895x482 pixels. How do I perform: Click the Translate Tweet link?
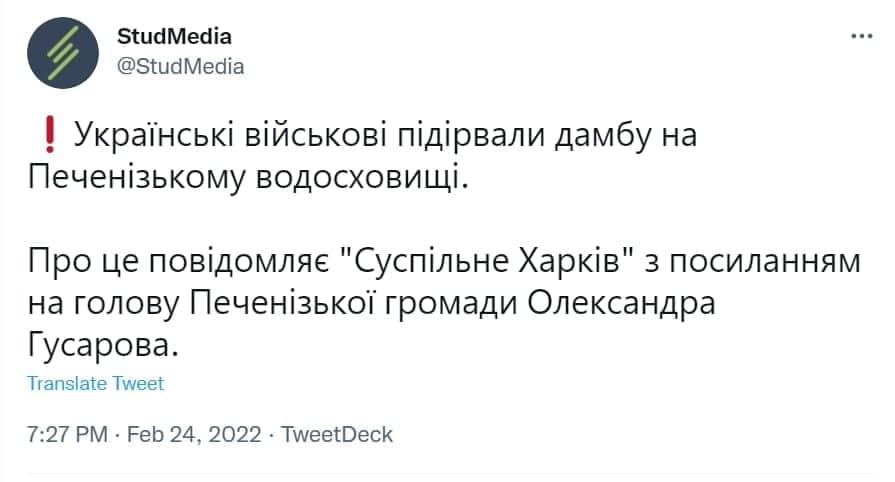[95, 383]
